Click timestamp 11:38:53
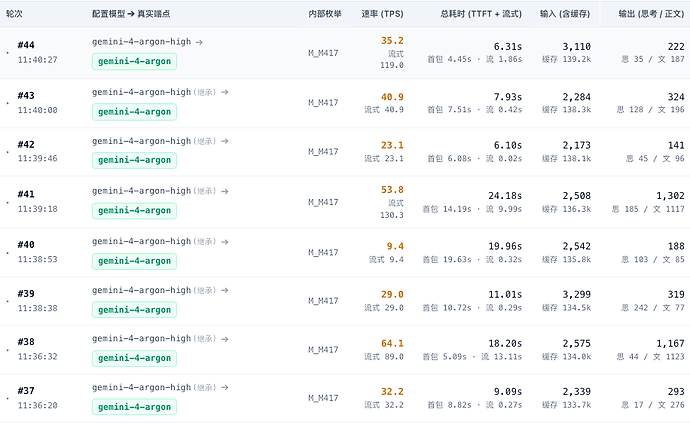The width and height of the screenshot is (690, 424). [x=37, y=260]
